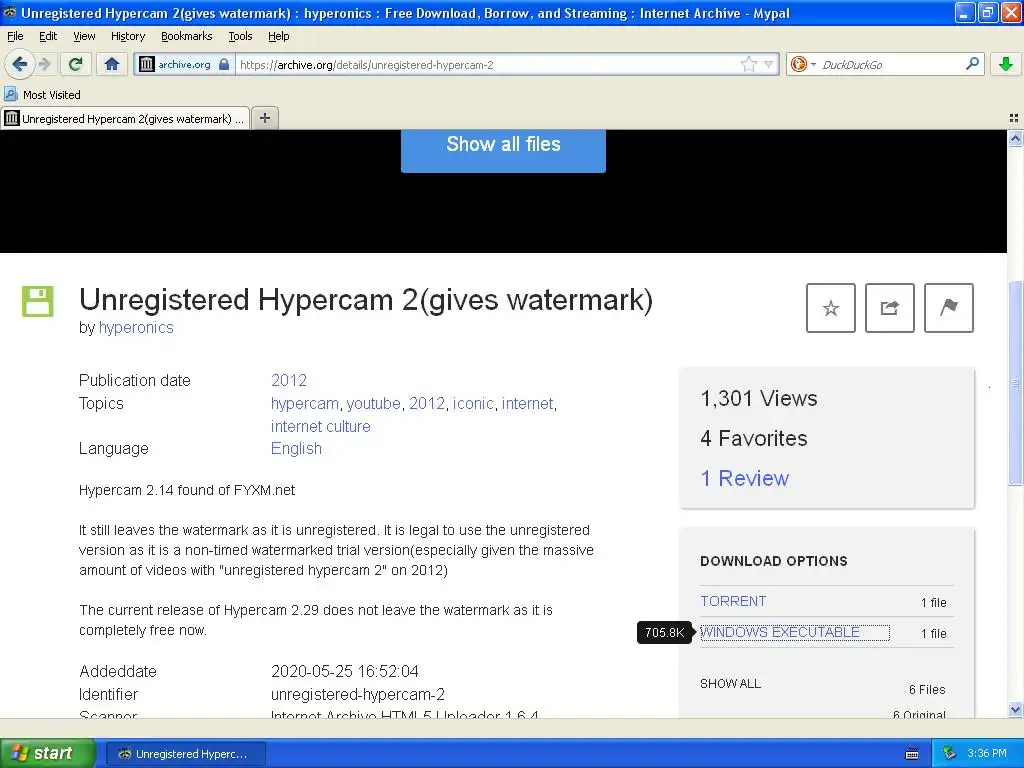Click the English language link
Viewport: 1024px width, 768px height.
click(296, 449)
